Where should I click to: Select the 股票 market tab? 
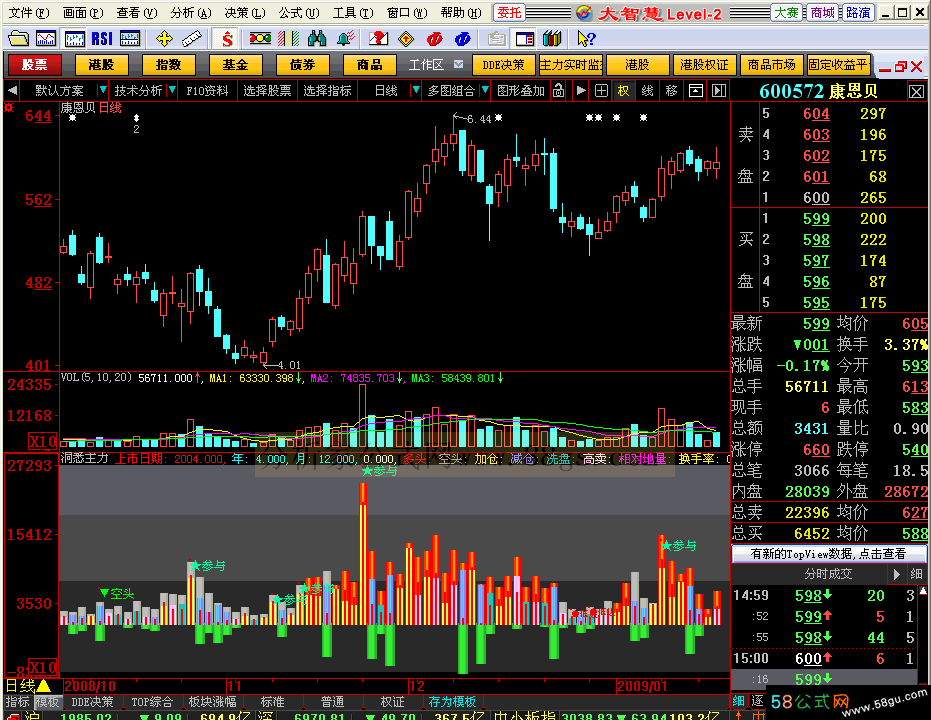34,65
